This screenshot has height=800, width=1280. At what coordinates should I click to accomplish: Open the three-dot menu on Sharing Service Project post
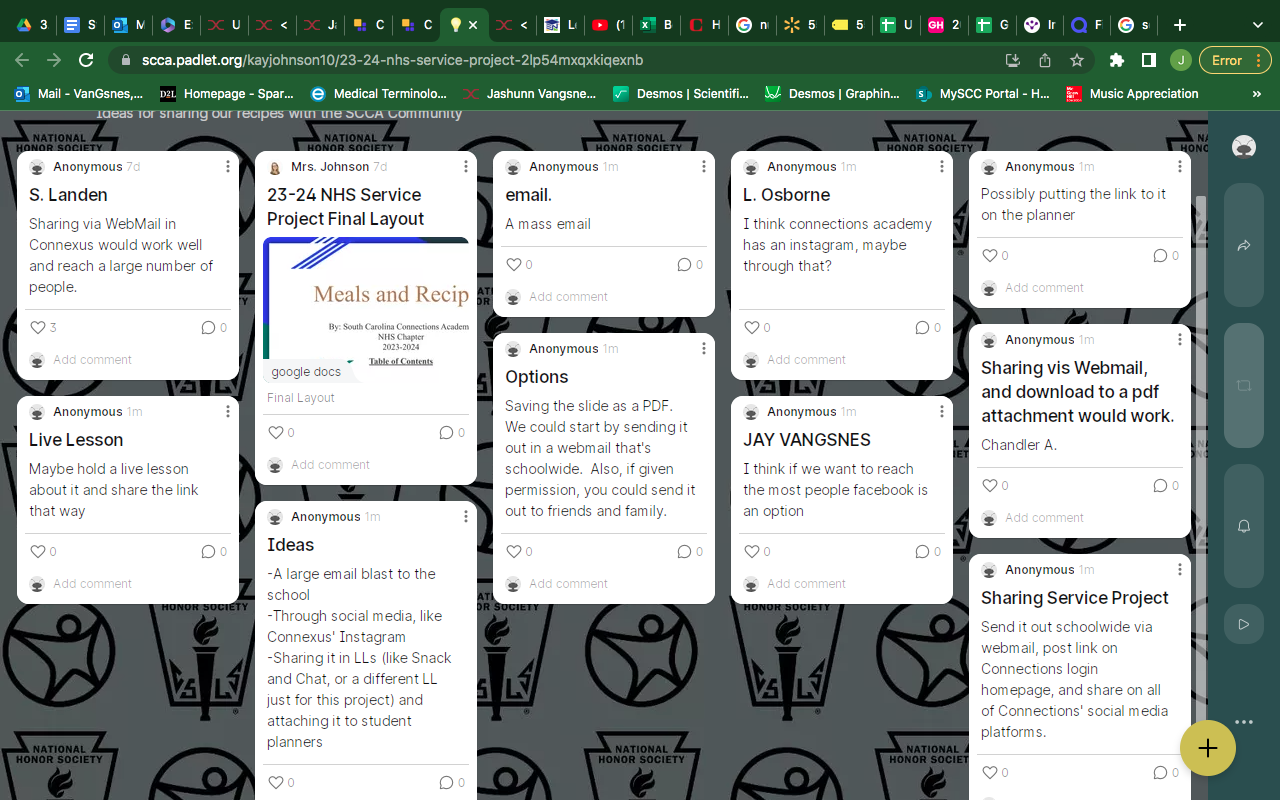1180,569
